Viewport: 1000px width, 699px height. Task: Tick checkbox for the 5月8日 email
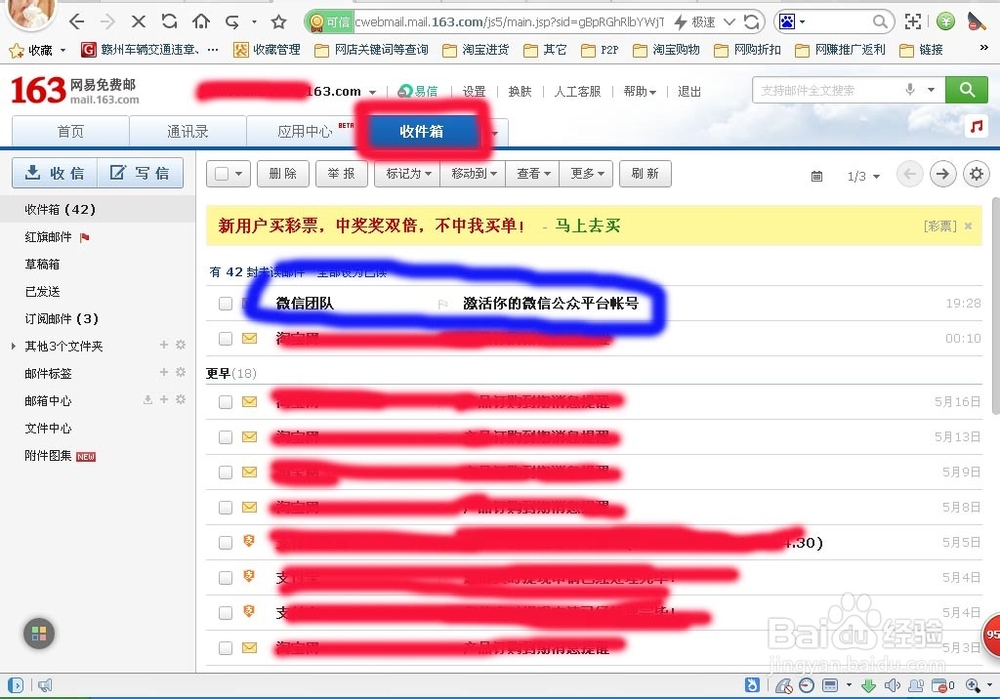[225, 507]
